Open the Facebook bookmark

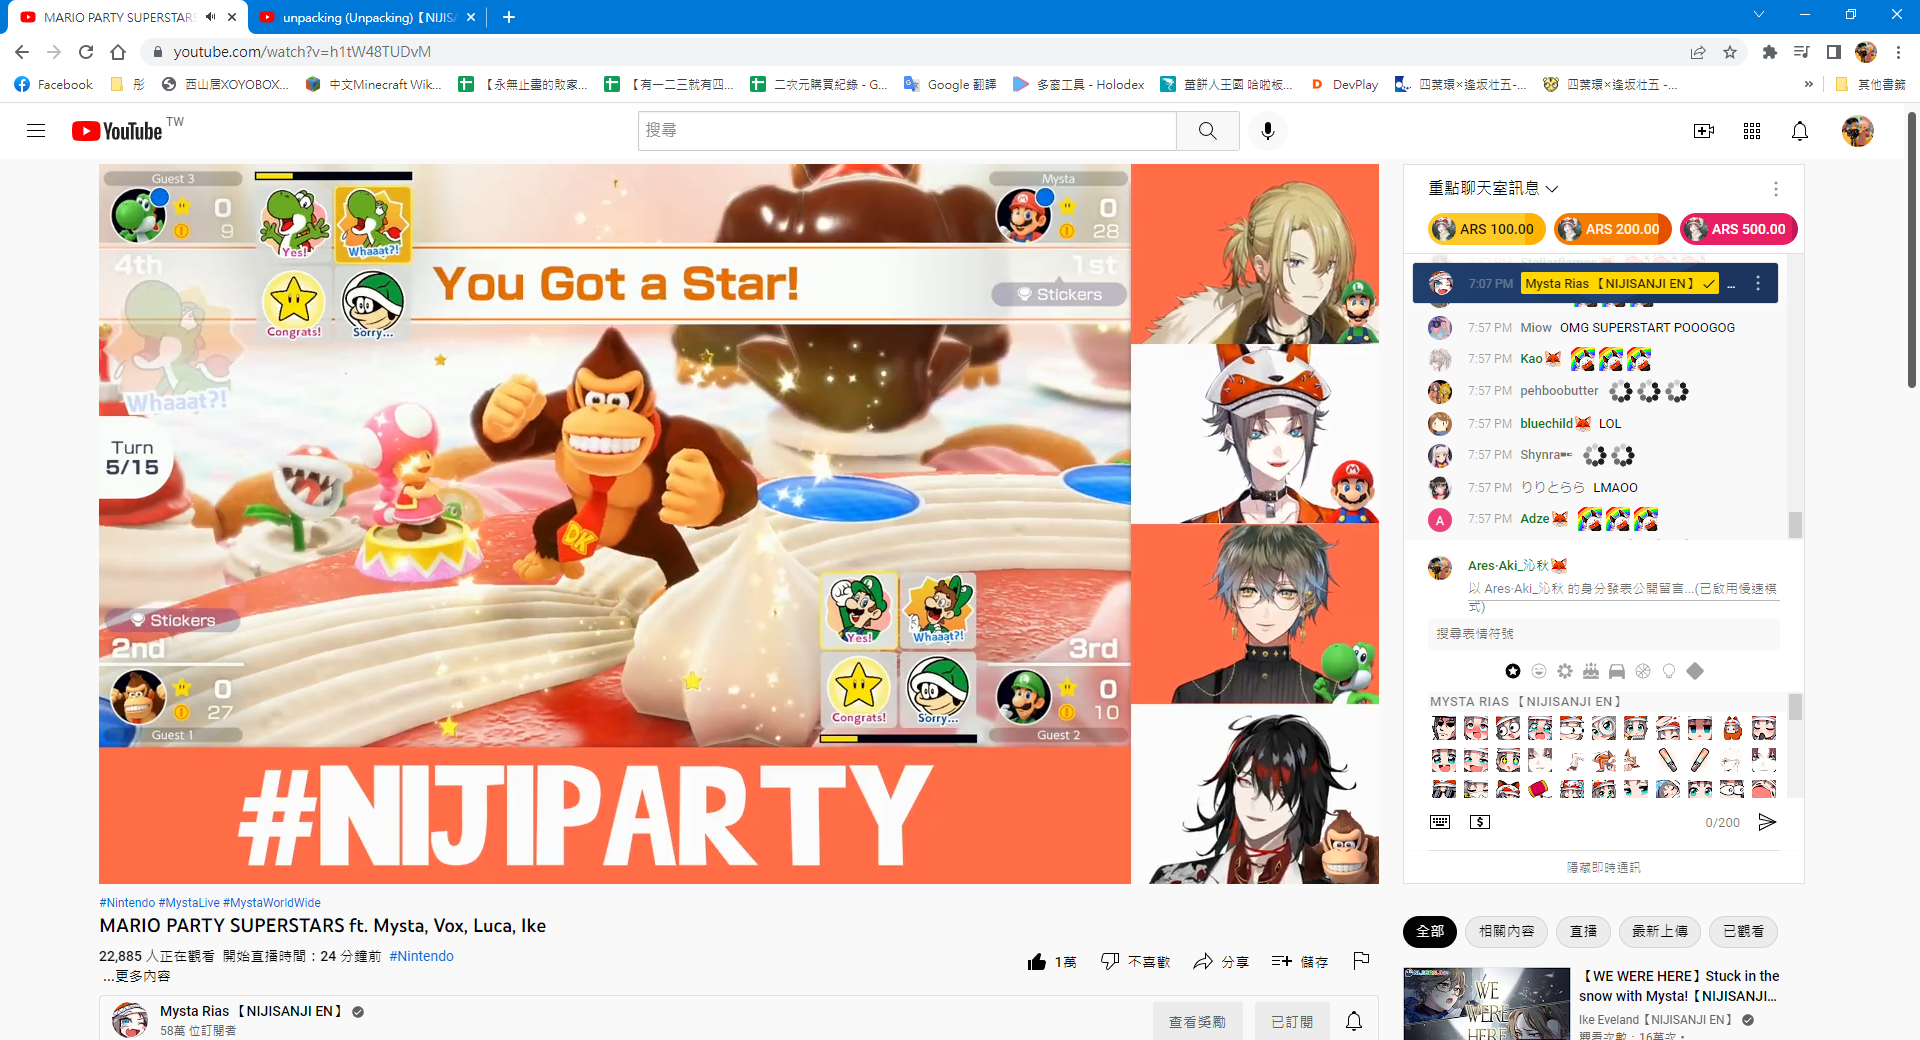(x=54, y=85)
